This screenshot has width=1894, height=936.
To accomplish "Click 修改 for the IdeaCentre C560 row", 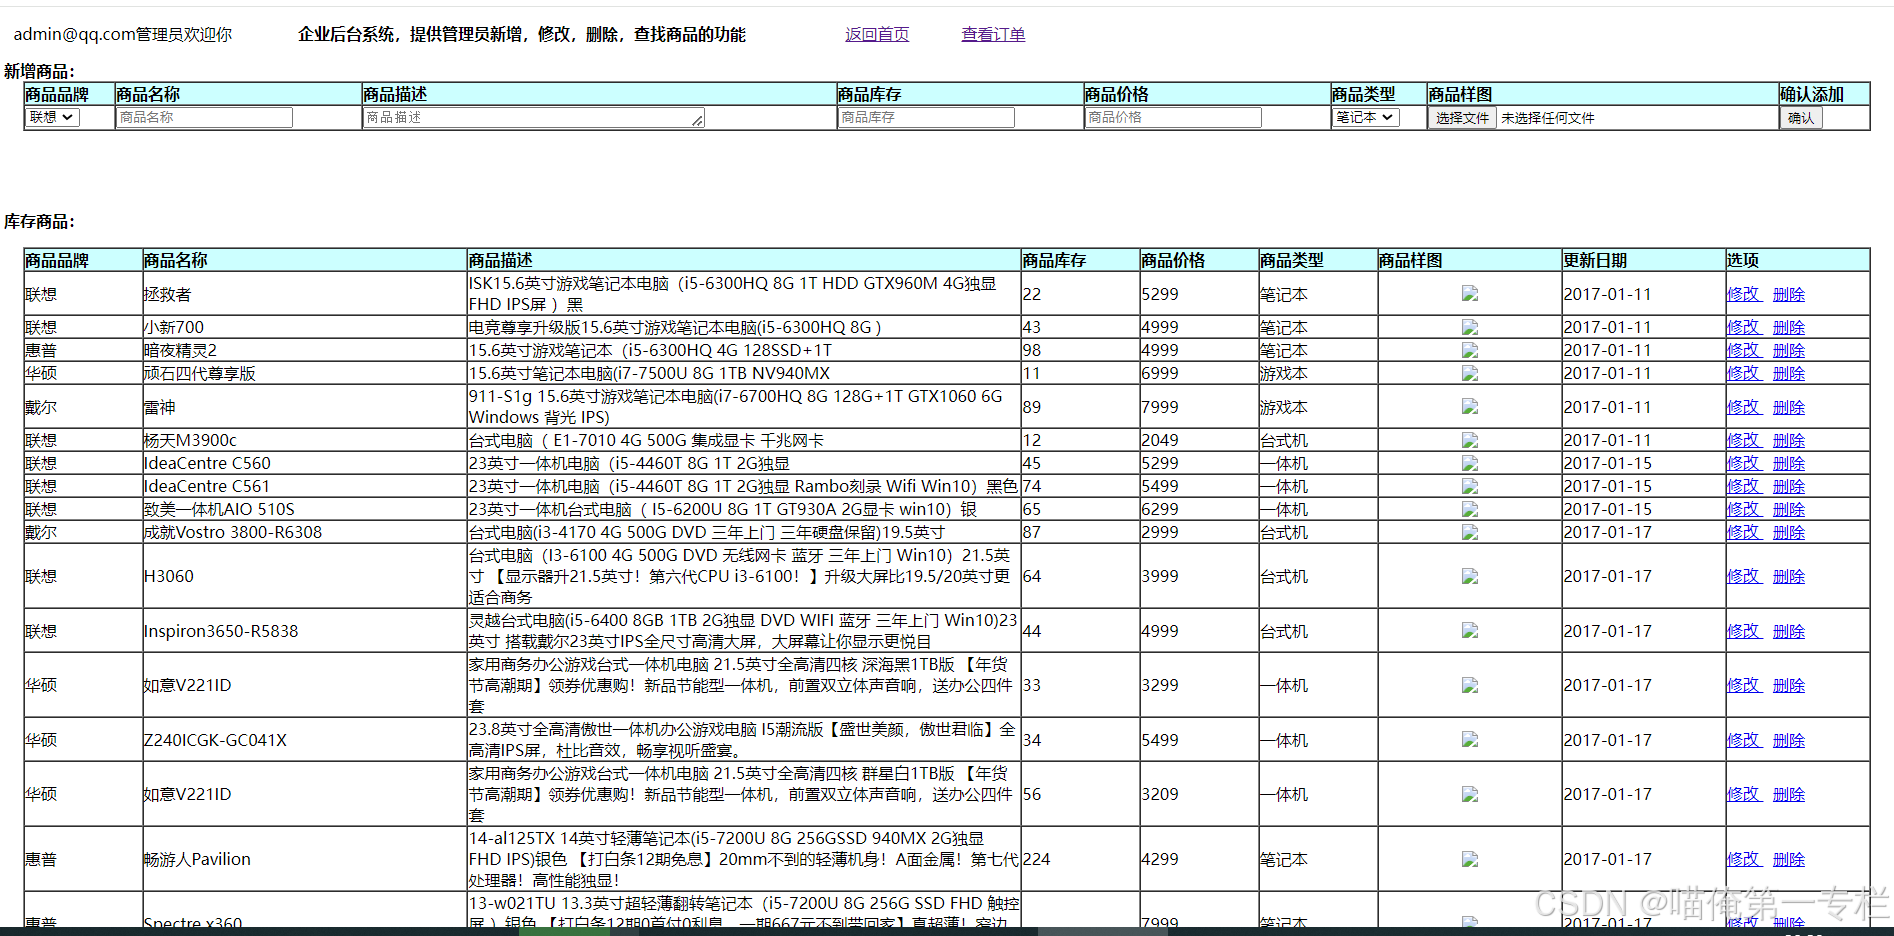I will coord(1743,463).
